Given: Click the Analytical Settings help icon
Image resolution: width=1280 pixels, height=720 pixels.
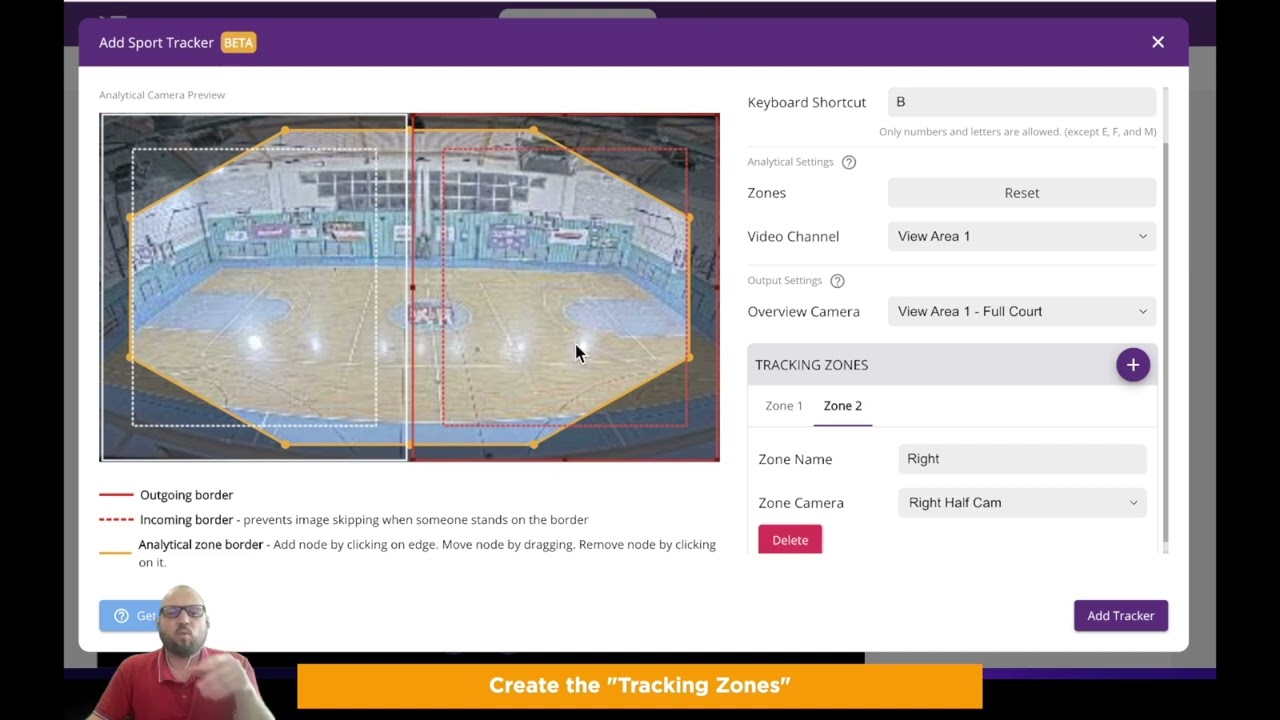Looking at the screenshot, I should (x=849, y=162).
